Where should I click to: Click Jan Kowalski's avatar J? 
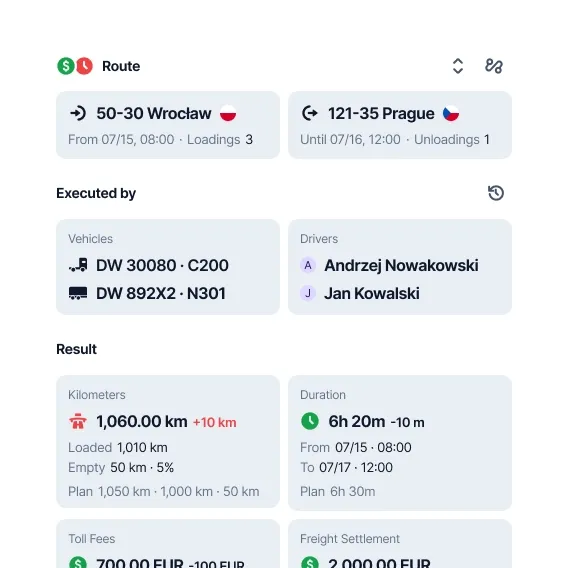308,293
